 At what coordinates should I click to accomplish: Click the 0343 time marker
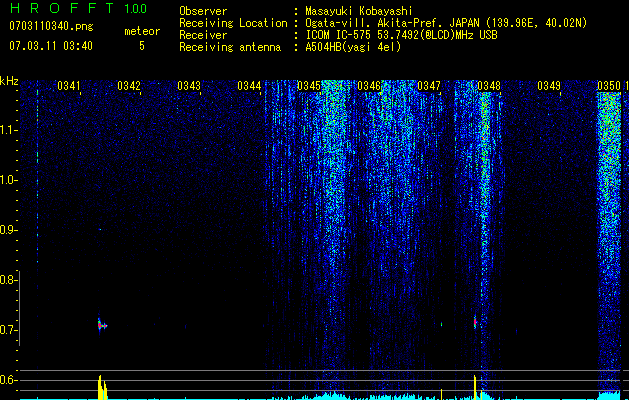click(189, 86)
